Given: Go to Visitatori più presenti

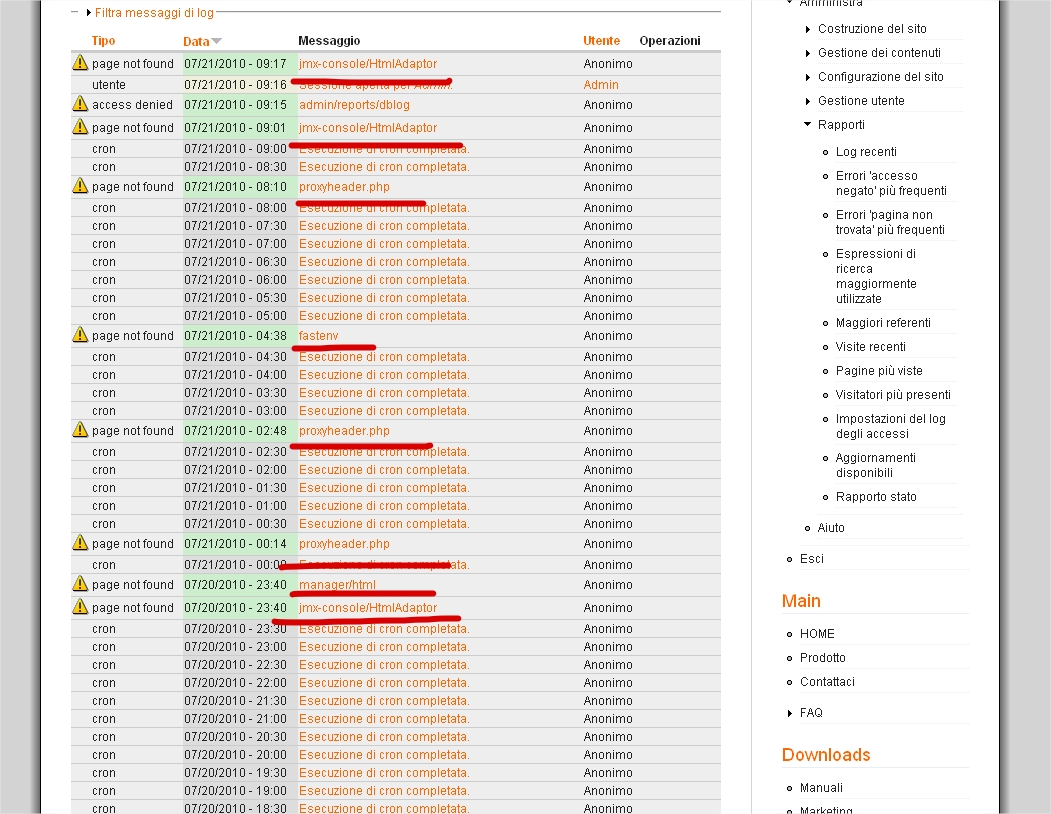Looking at the screenshot, I should click(893, 395).
